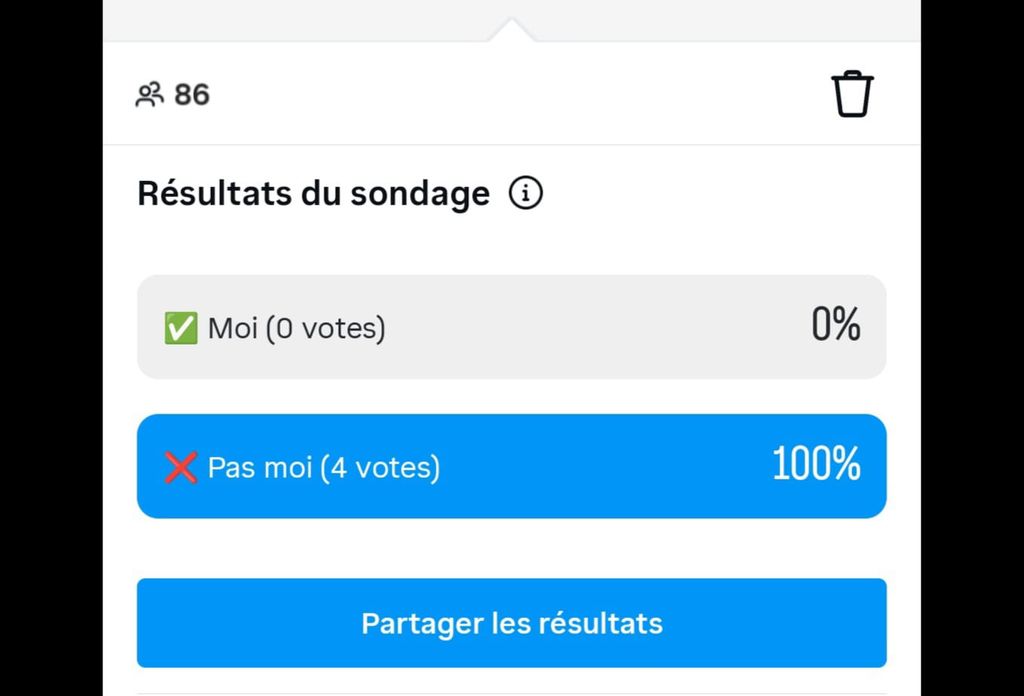Tap the gray strip above the results panel
Viewport: 1024px width, 696px height.
coord(294,20)
